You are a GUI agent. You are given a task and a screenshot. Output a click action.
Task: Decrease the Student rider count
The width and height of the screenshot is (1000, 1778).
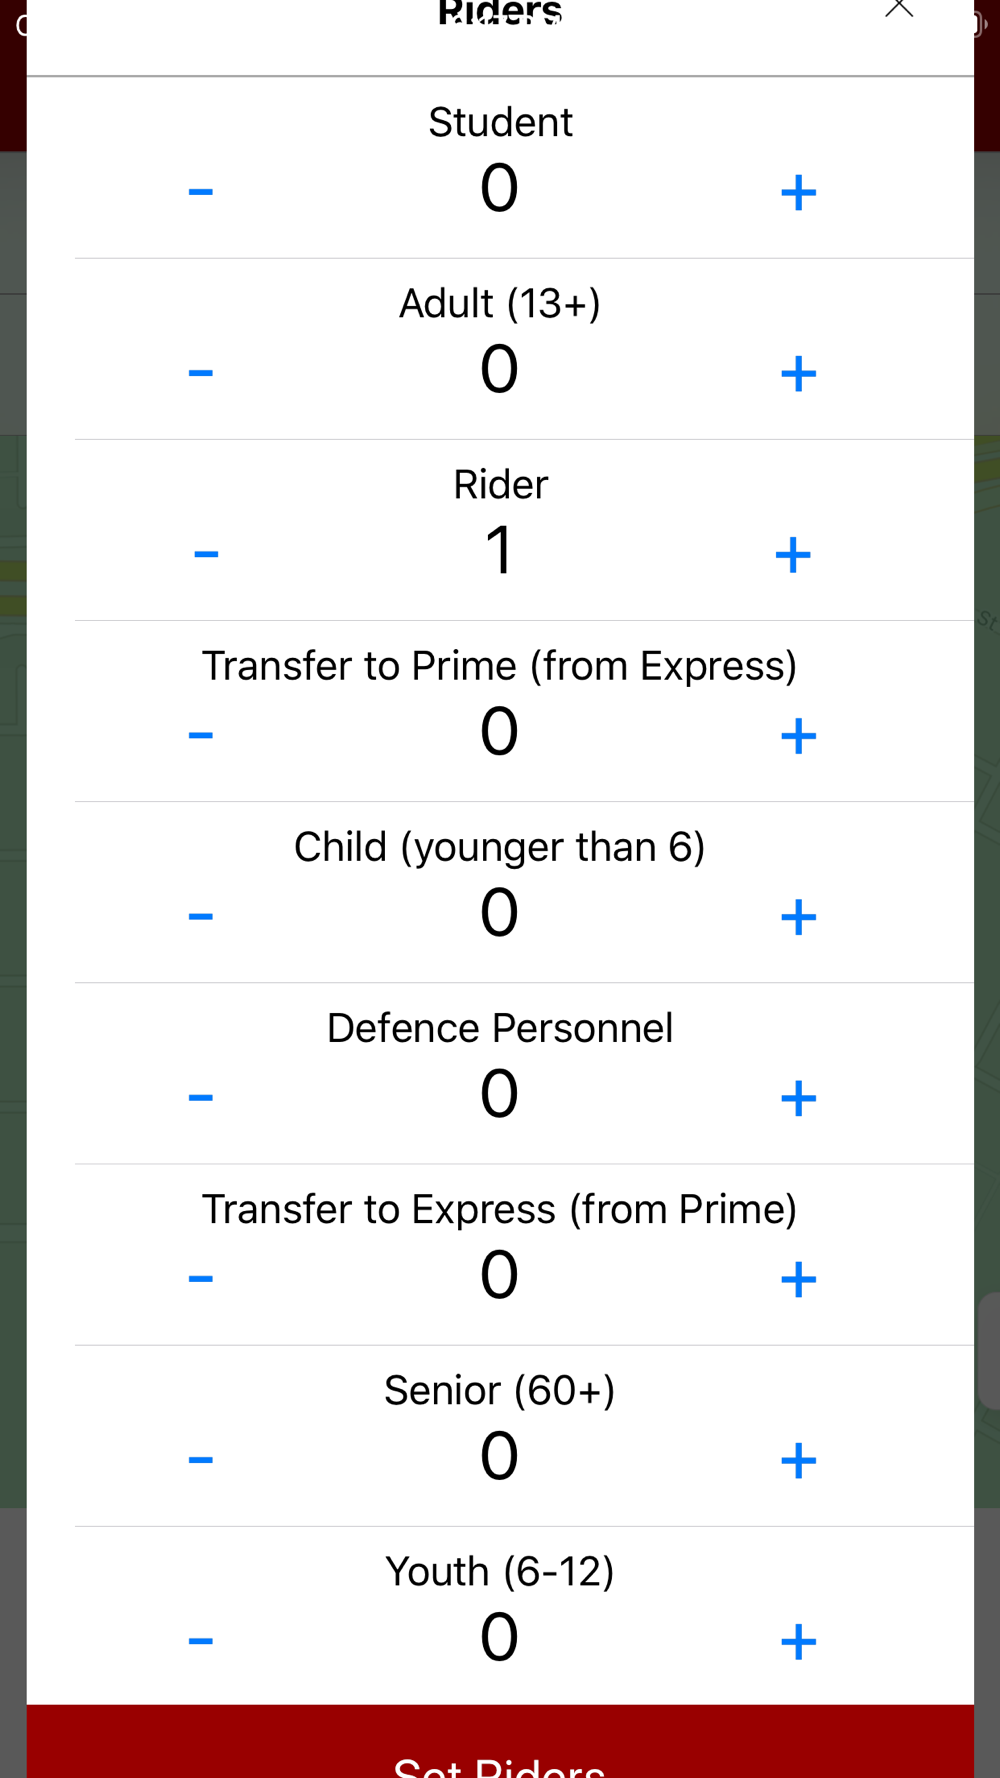200,192
